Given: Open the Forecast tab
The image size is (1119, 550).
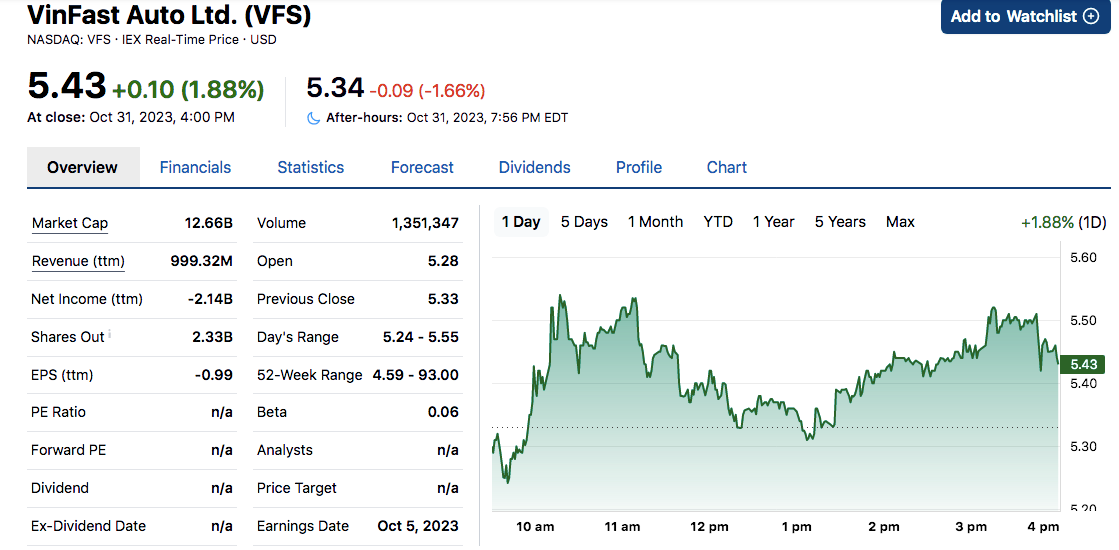Looking at the screenshot, I should coord(422,168).
